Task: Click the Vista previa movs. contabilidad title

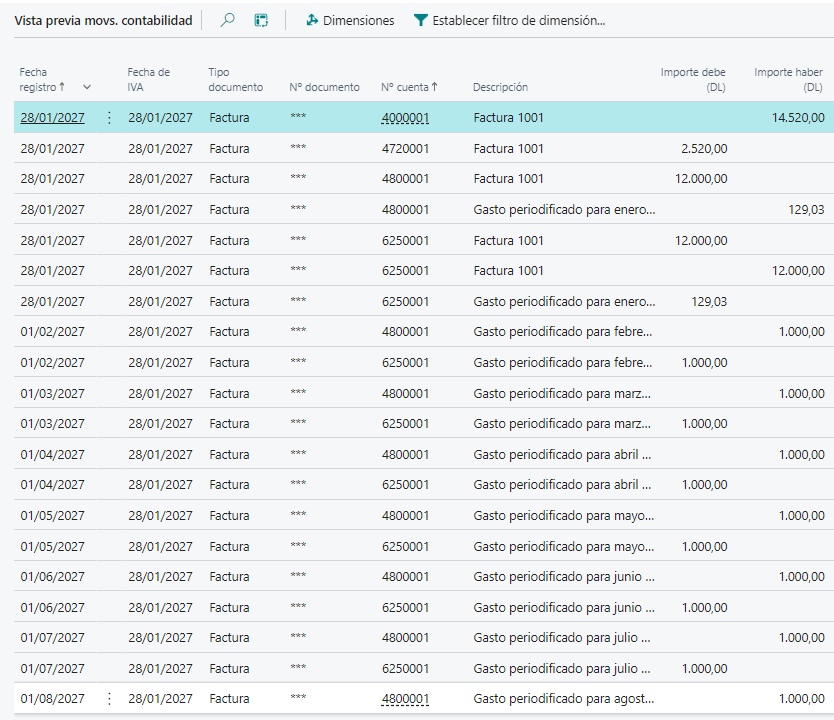Action: coord(103,20)
